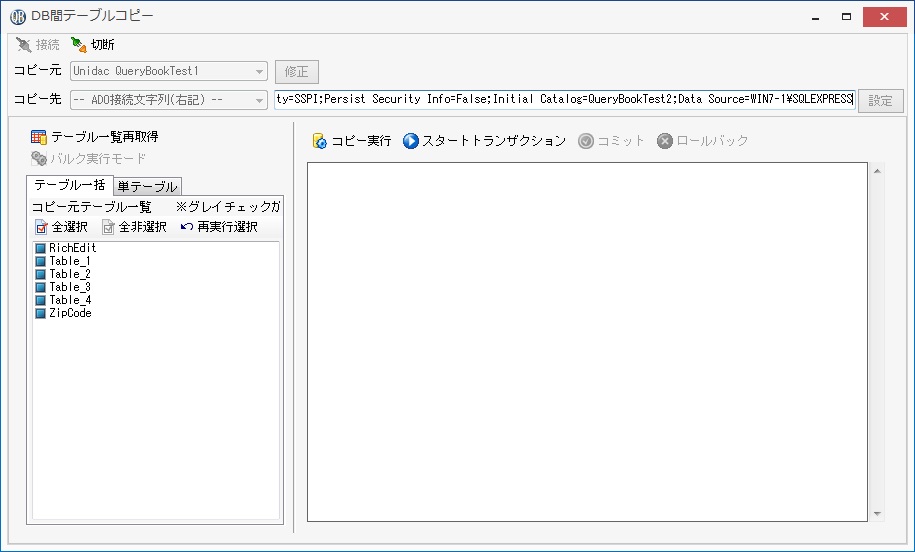Click the 設定 button
Image resolution: width=915 pixels, height=552 pixels.
pos(881,100)
